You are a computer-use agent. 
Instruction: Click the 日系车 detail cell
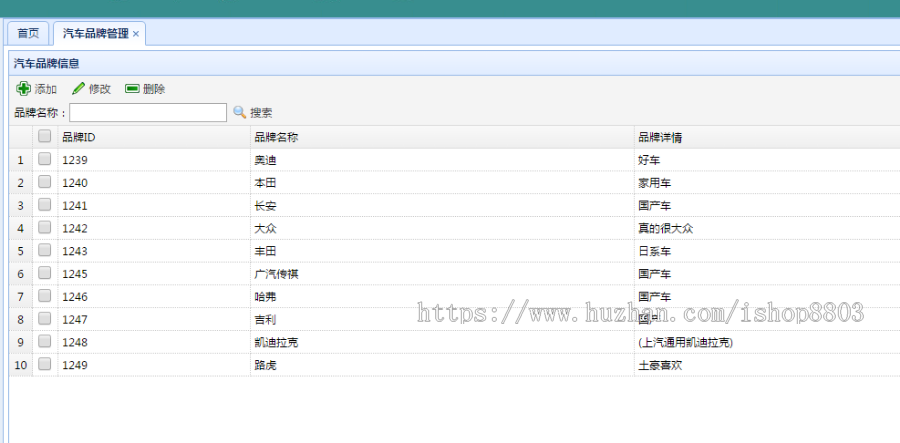pos(767,251)
